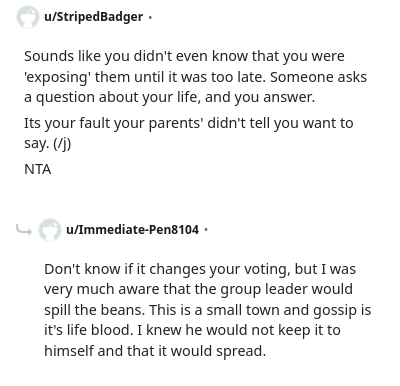Click the phrase 'spill the beans'
Screen dimensions: 400x386
[x=94, y=310]
